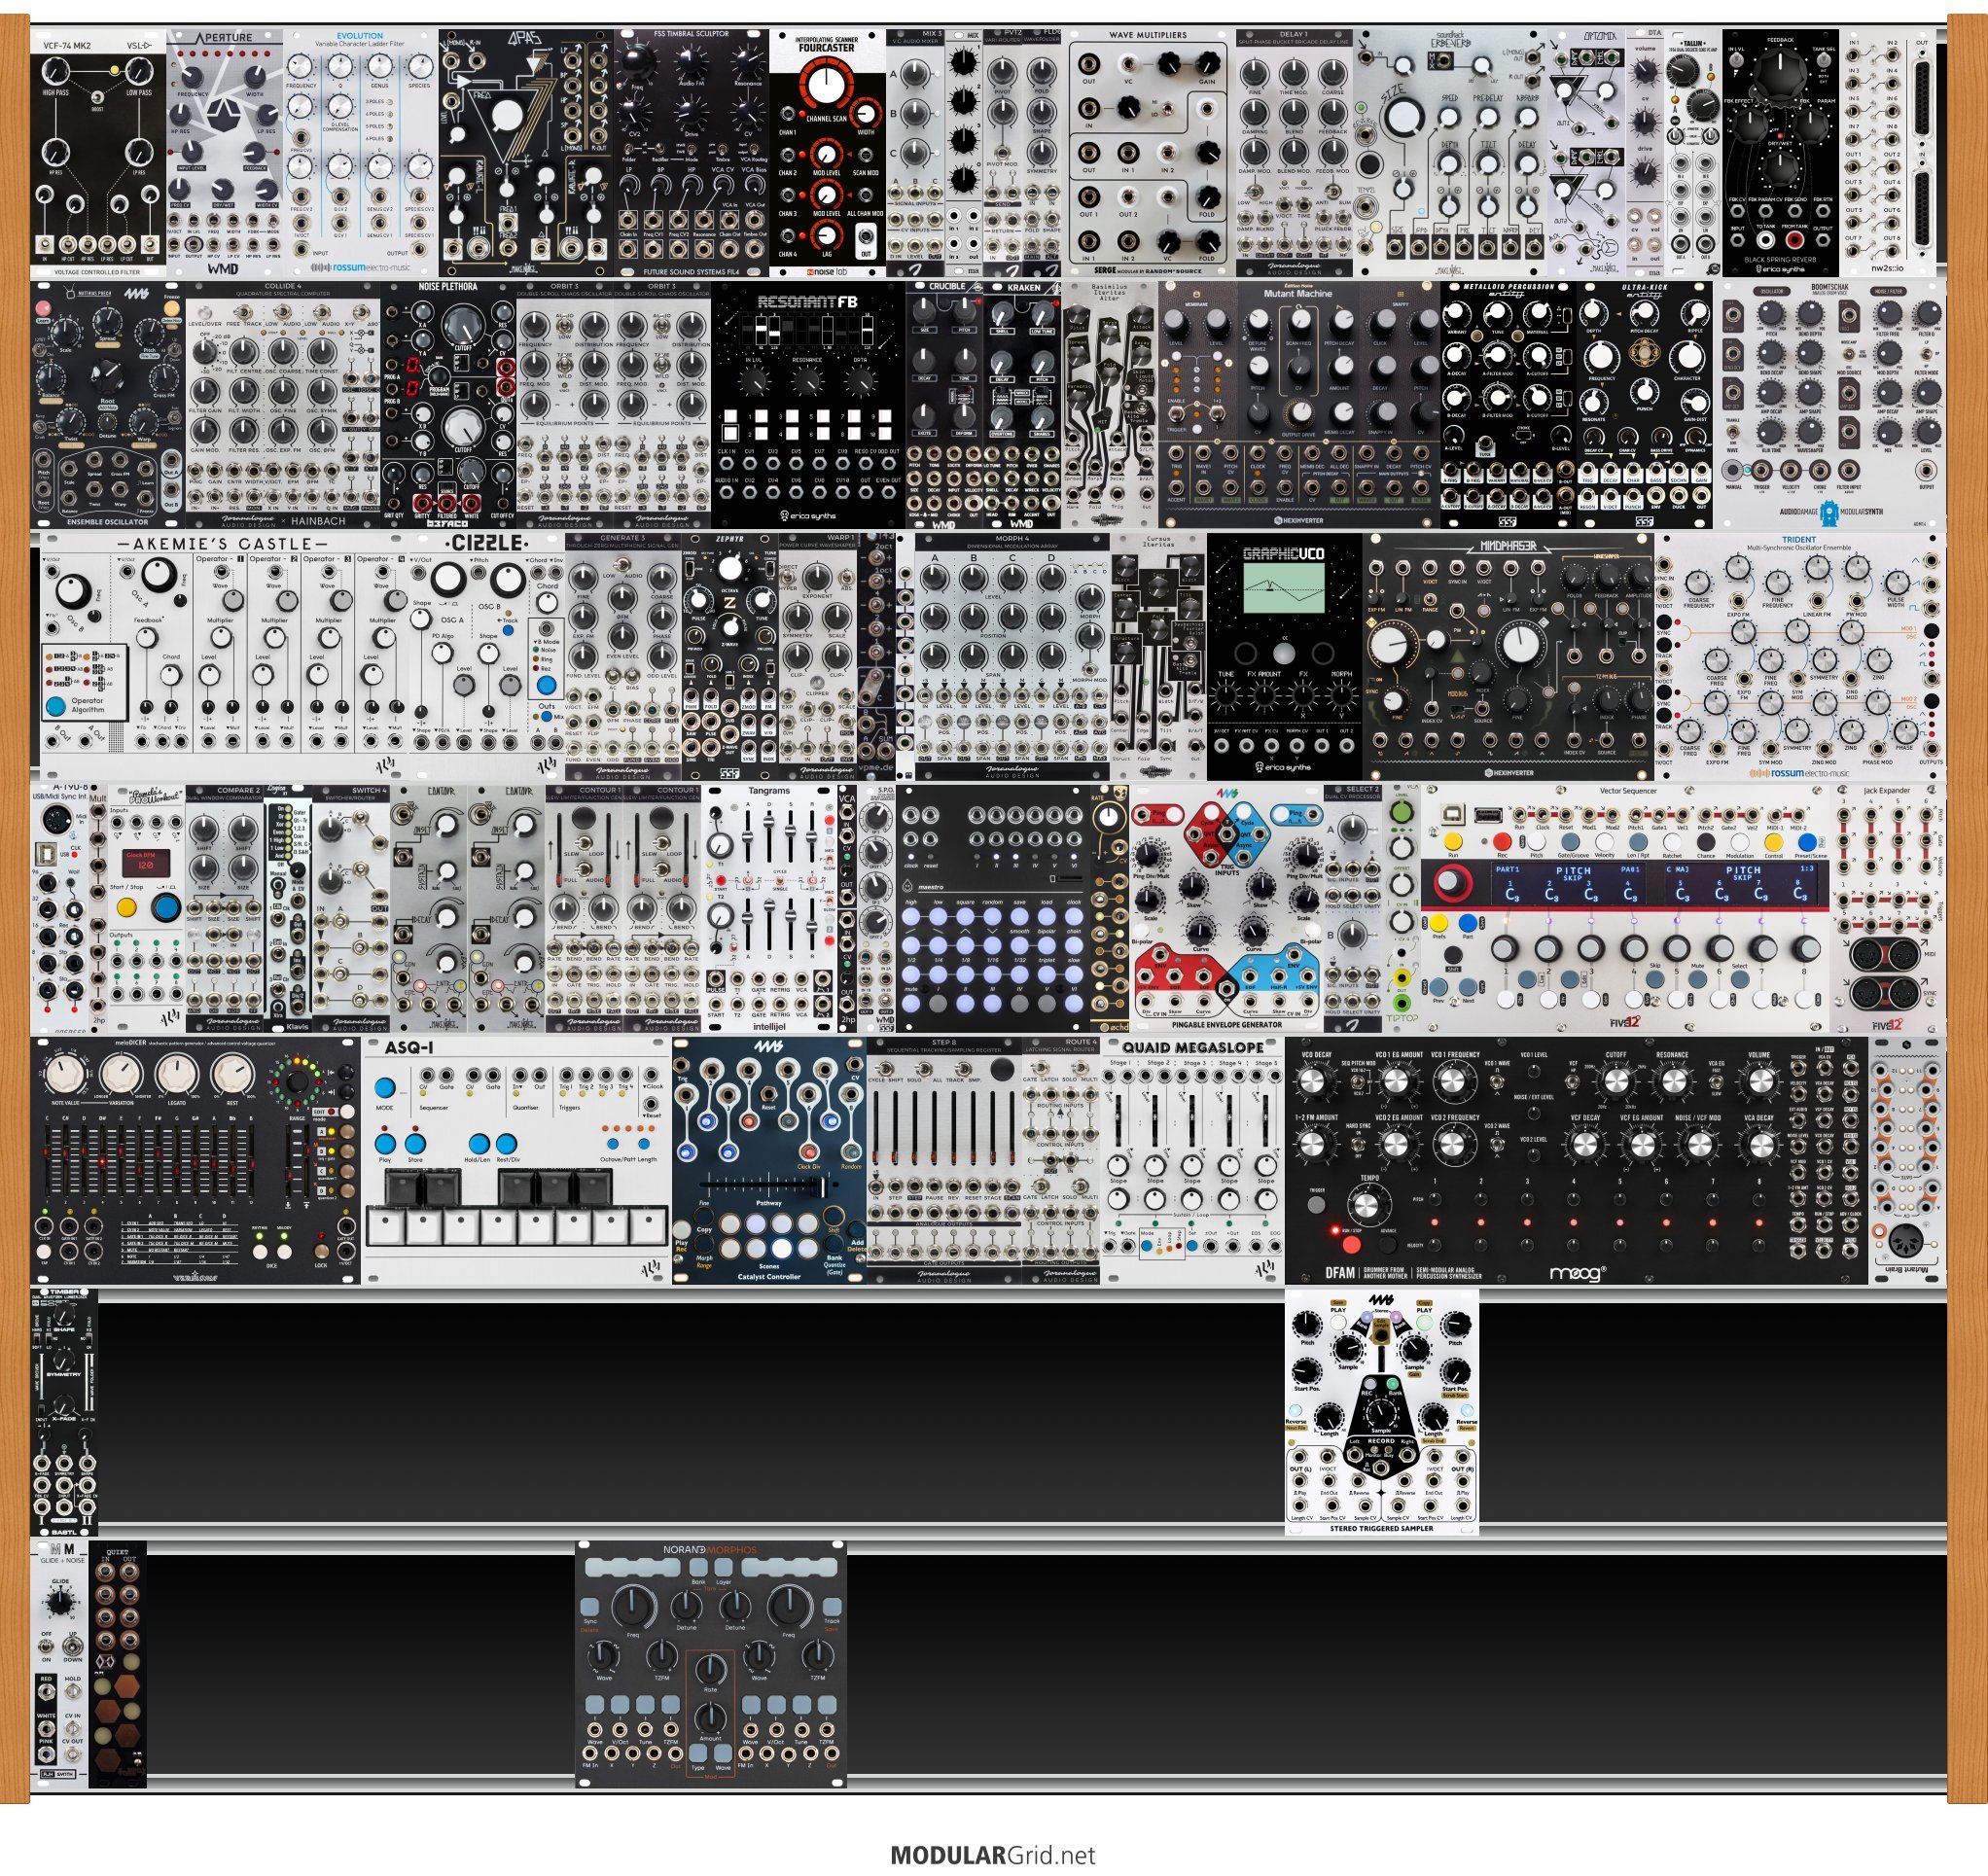
Task: Click the Rest/Div button on ASQ-1
Action: [507, 1143]
